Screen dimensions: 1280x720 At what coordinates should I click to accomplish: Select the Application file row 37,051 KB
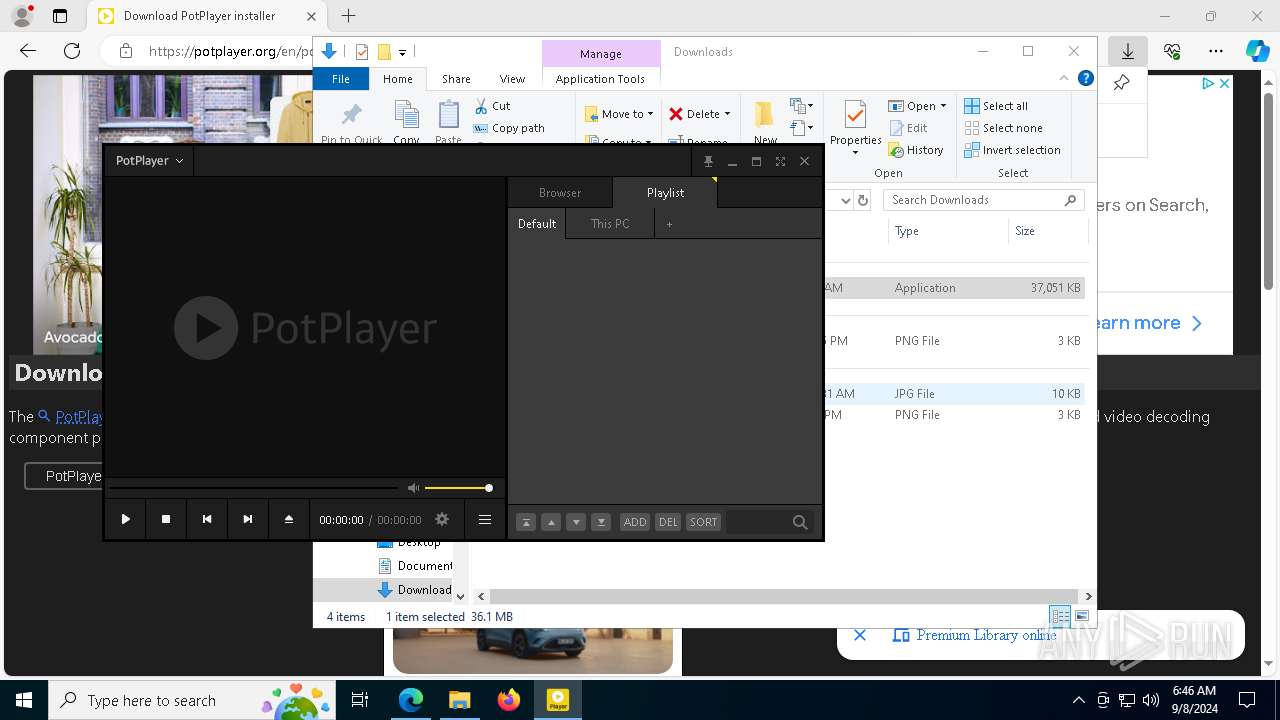(953, 288)
